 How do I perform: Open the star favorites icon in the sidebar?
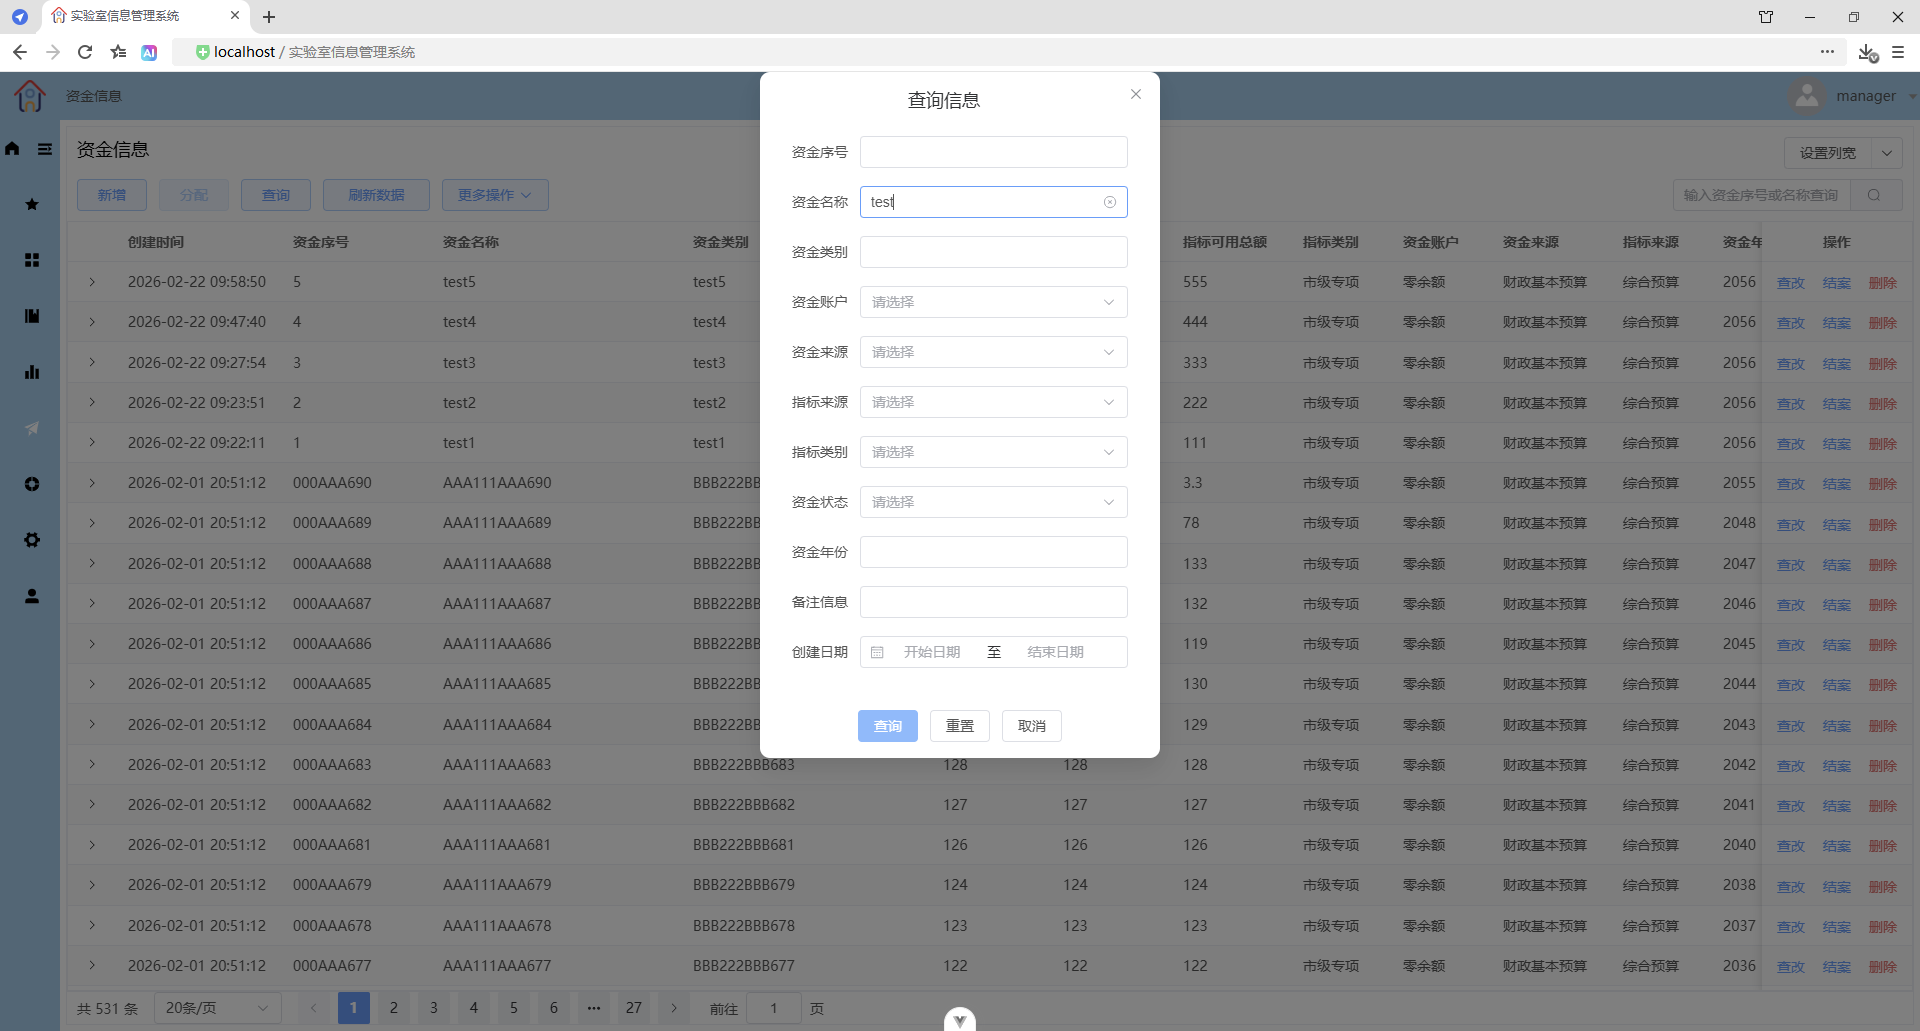point(32,204)
